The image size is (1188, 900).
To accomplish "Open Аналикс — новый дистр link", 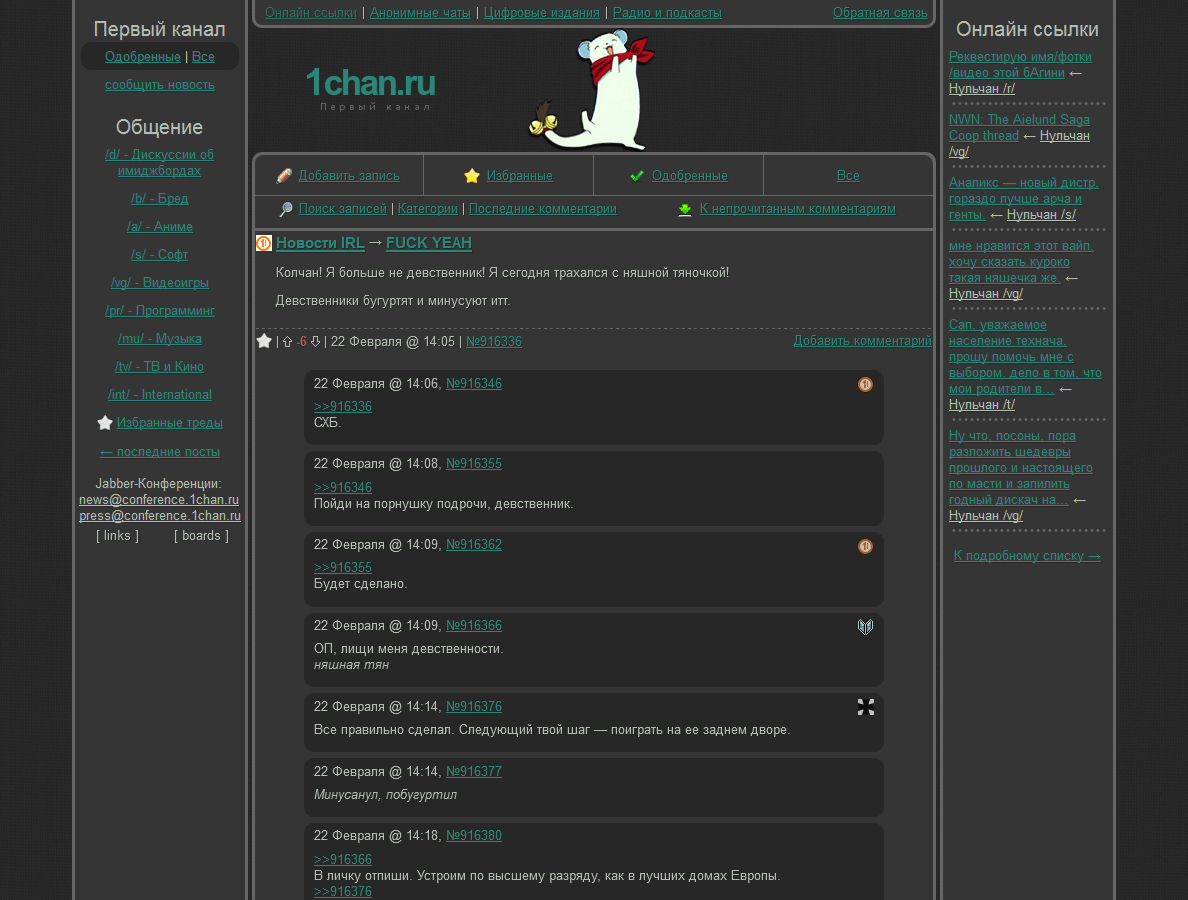I will [1024, 198].
